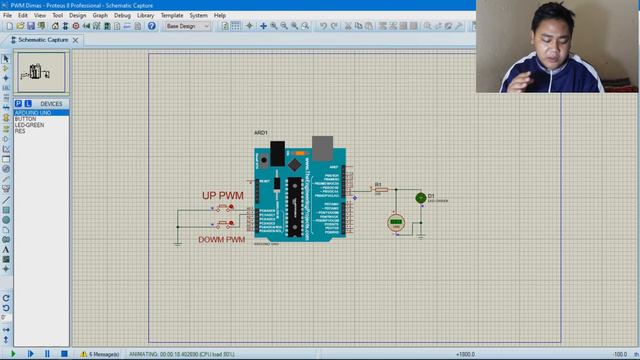The image size is (640, 360).
Task: Open the Home page icon
Action: (x=55, y=26)
